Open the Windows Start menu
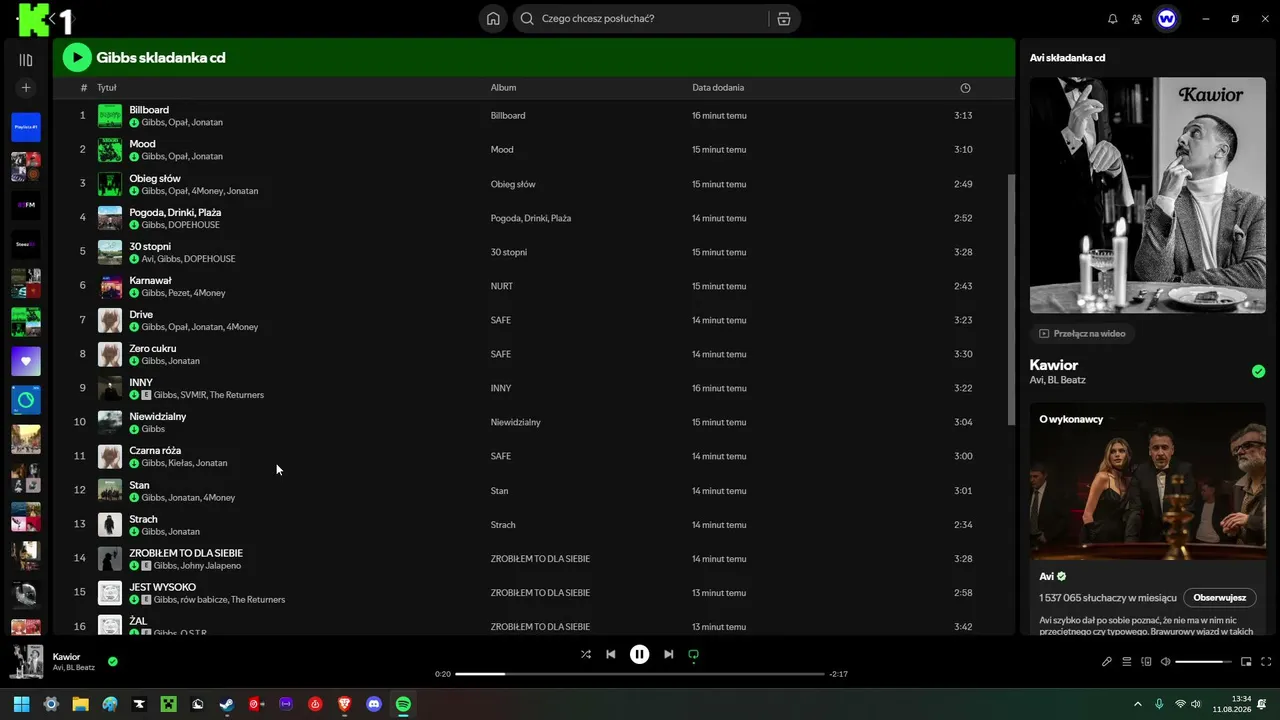 (x=22, y=704)
